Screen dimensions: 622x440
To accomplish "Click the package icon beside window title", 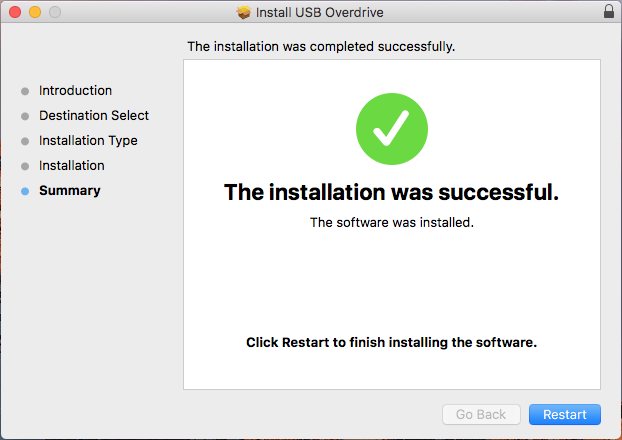I will [x=243, y=12].
